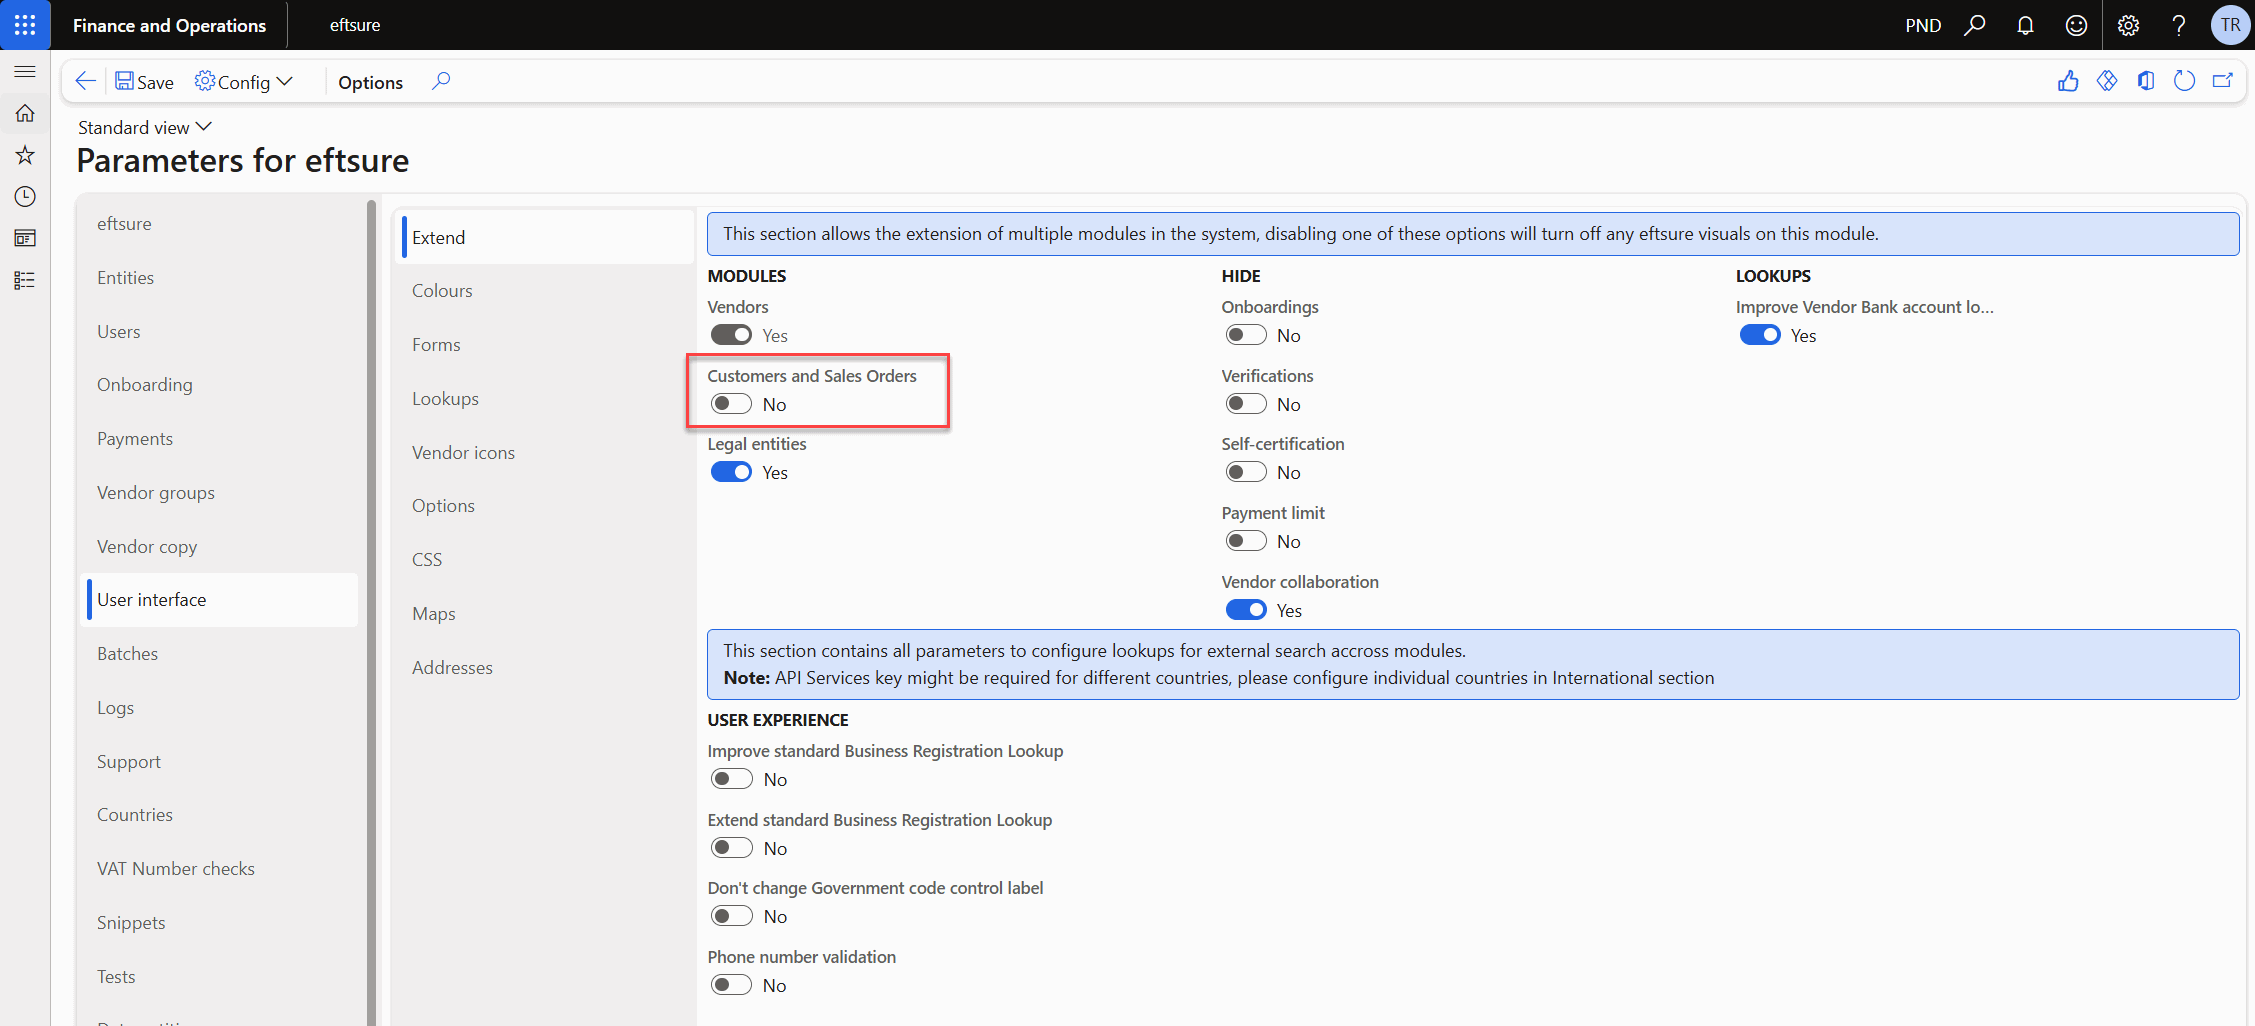This screenshot has height=1026, width=2255.
Task: Open Recent clock icon
Action: coord(25,197)
